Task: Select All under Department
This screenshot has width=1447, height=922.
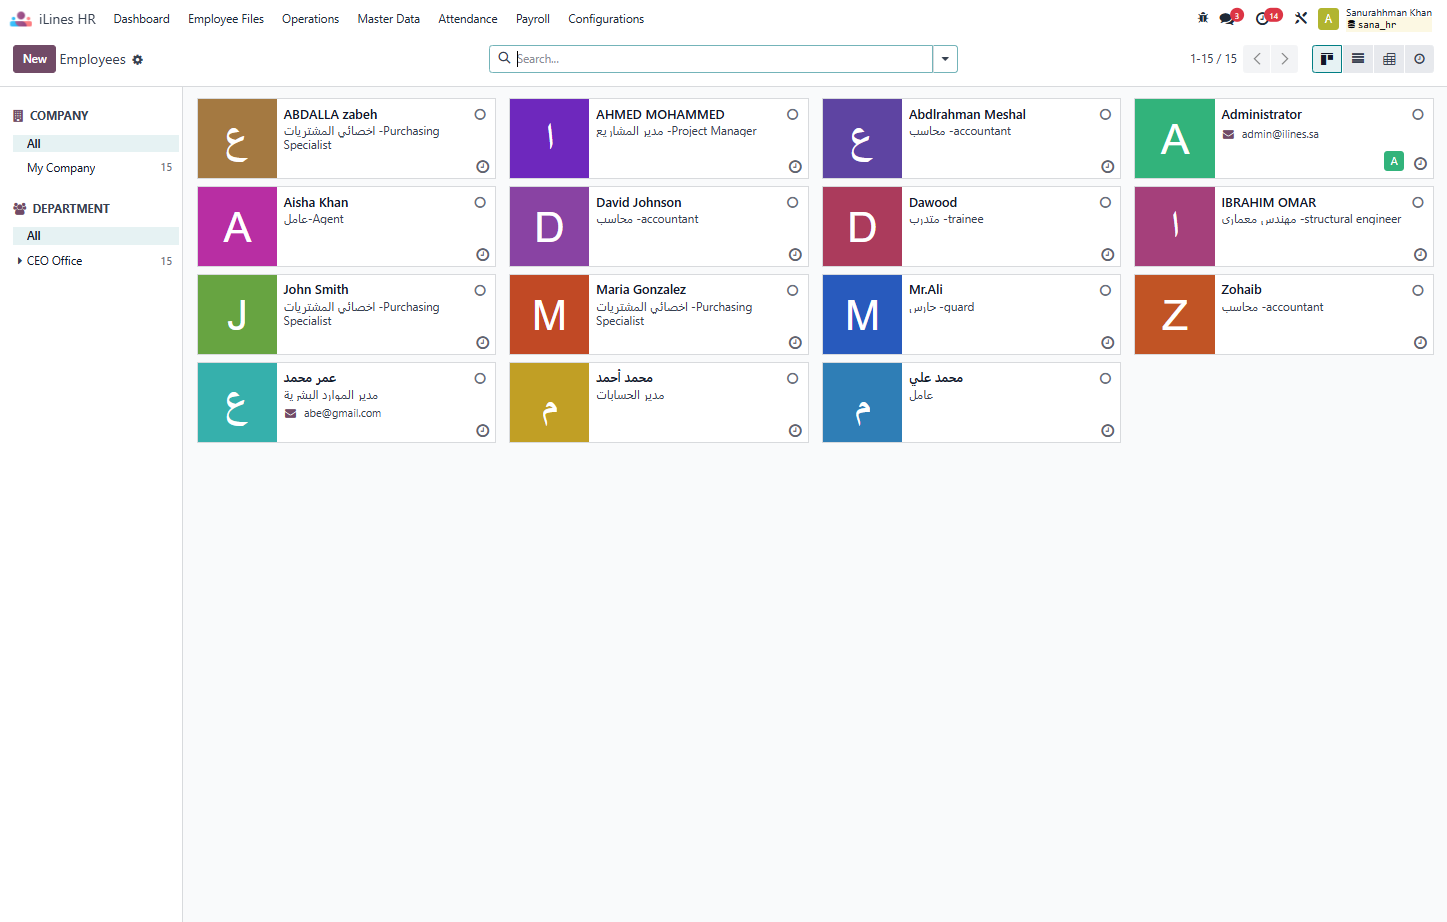Action: point(96,236)
